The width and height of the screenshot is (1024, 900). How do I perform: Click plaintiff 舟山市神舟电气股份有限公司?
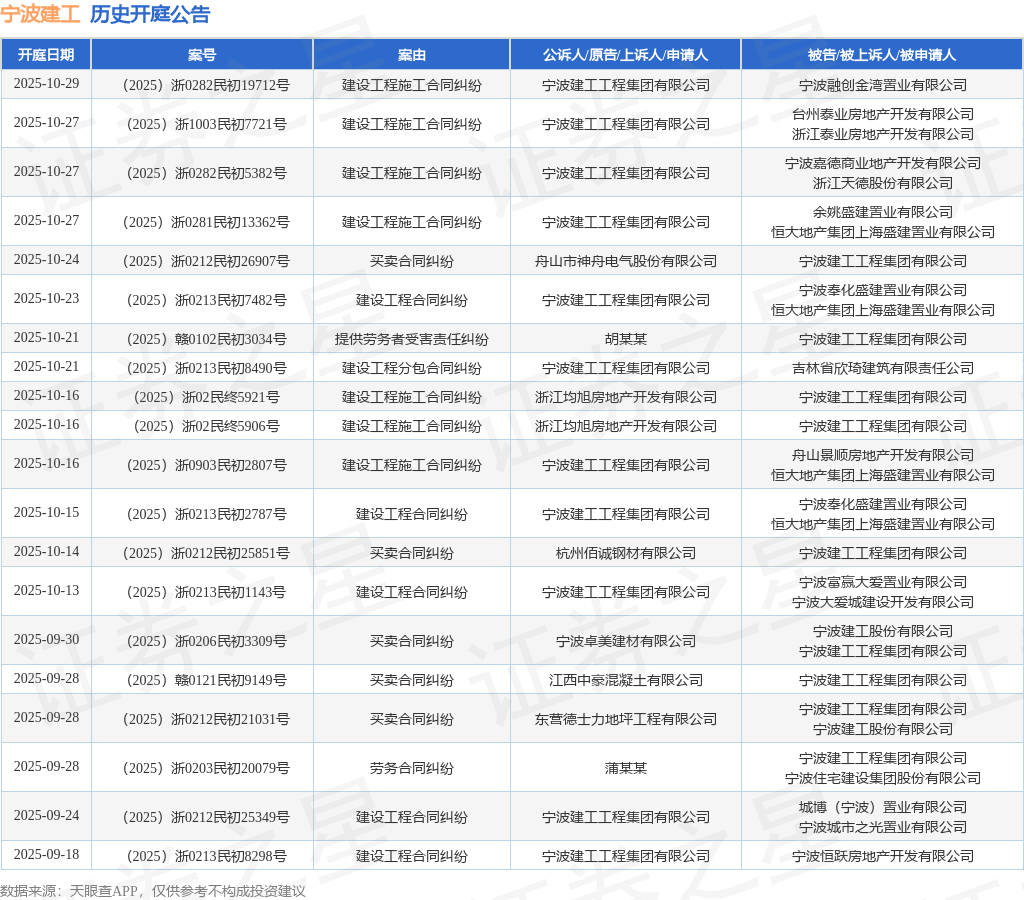626,261
